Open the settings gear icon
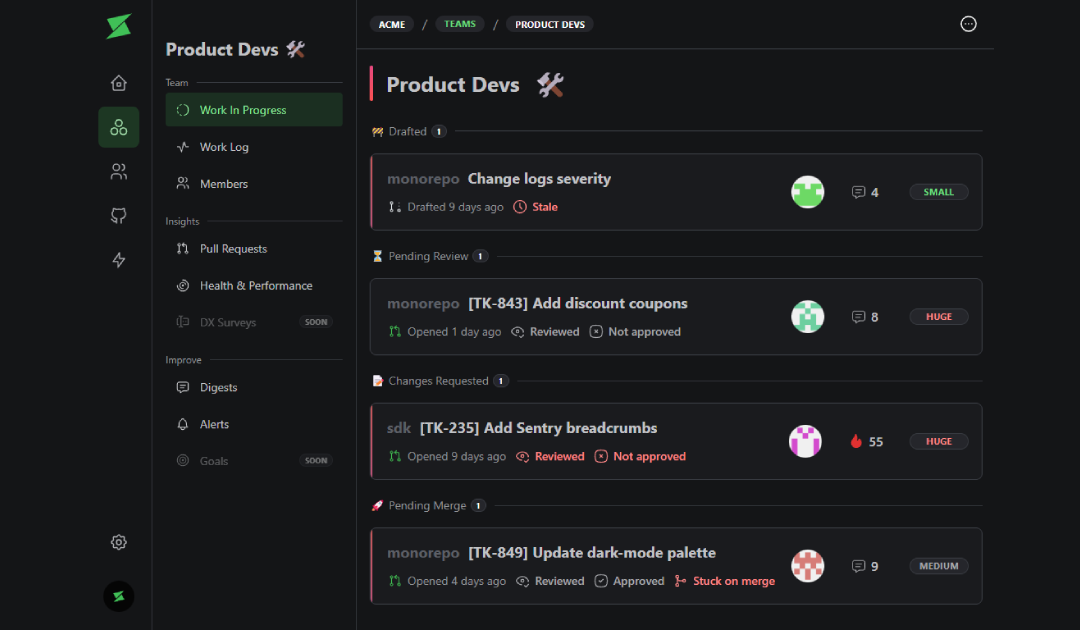 [x=119, y=542]
